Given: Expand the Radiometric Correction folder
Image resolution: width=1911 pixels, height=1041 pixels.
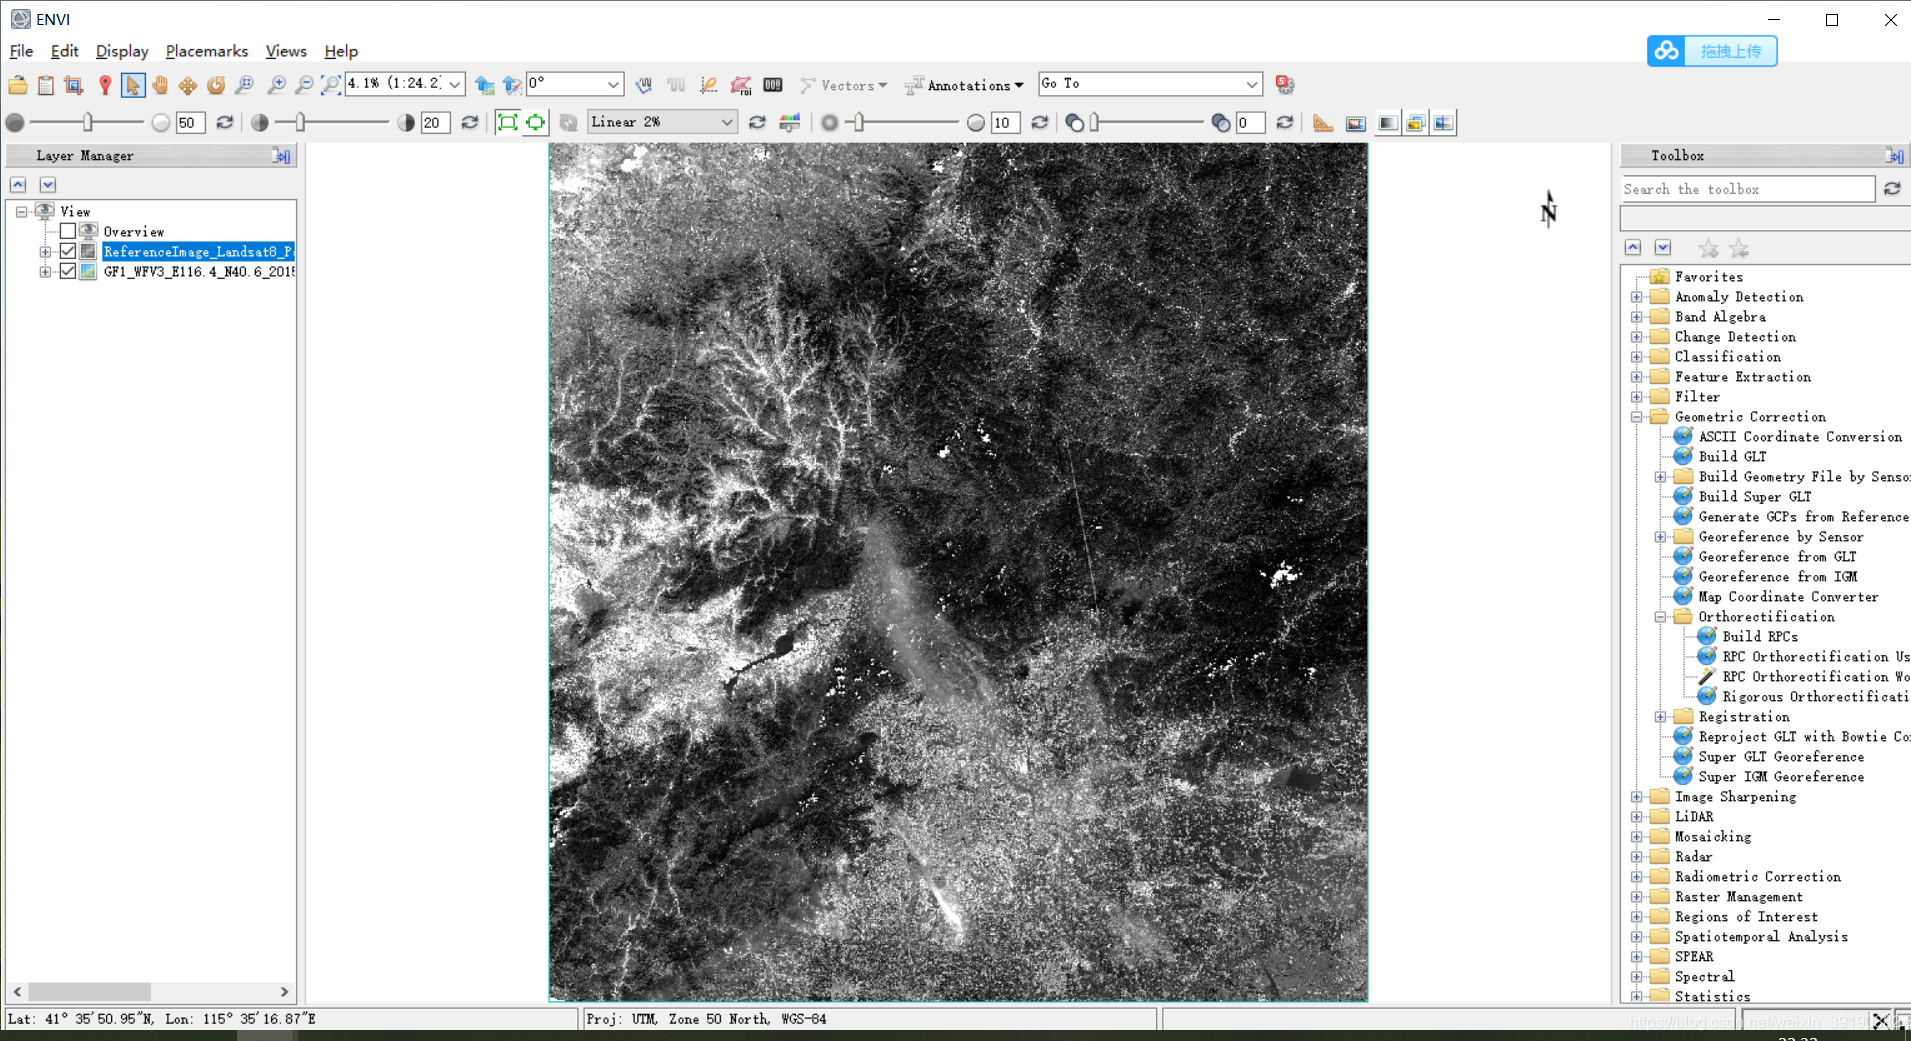Looking at the screenshot, I should 1637,877.
